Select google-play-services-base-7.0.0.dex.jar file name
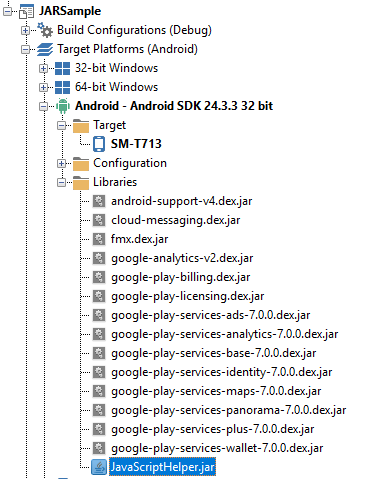This screenshot has width=367, height=479. [214, 353]
